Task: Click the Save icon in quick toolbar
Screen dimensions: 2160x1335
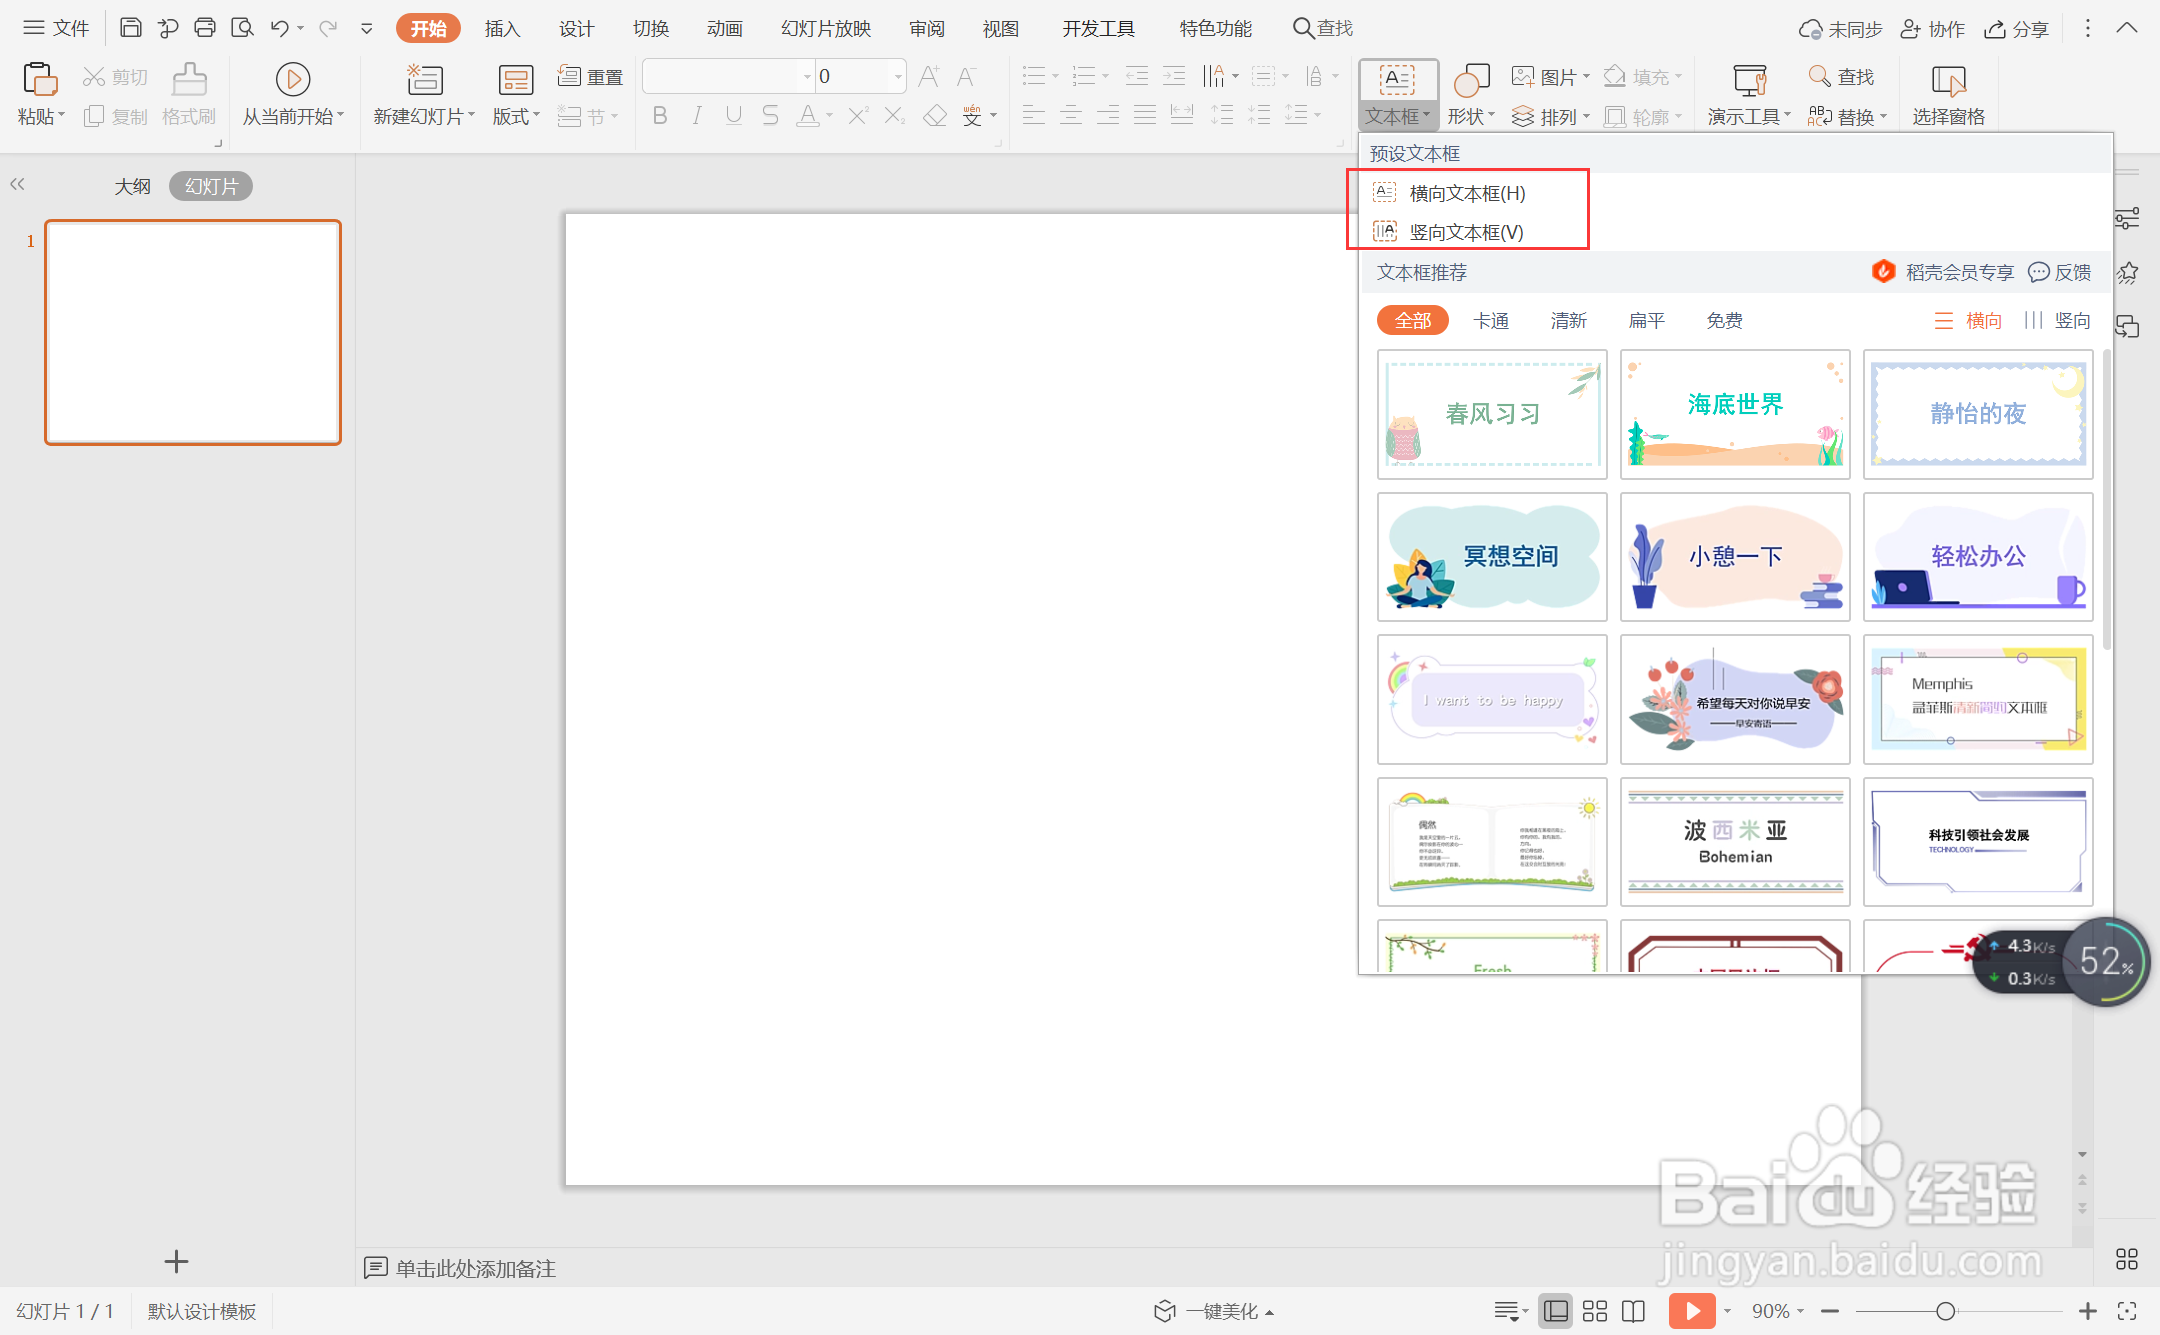Action: [x=130, y=28]
